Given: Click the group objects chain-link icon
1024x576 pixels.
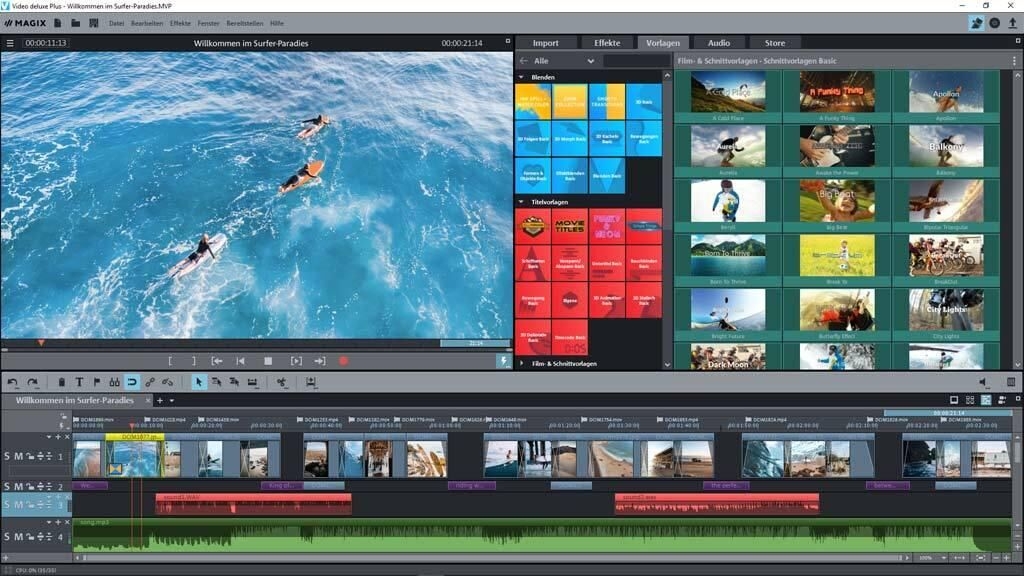Looking at the screenshot, I should point(150,382).
